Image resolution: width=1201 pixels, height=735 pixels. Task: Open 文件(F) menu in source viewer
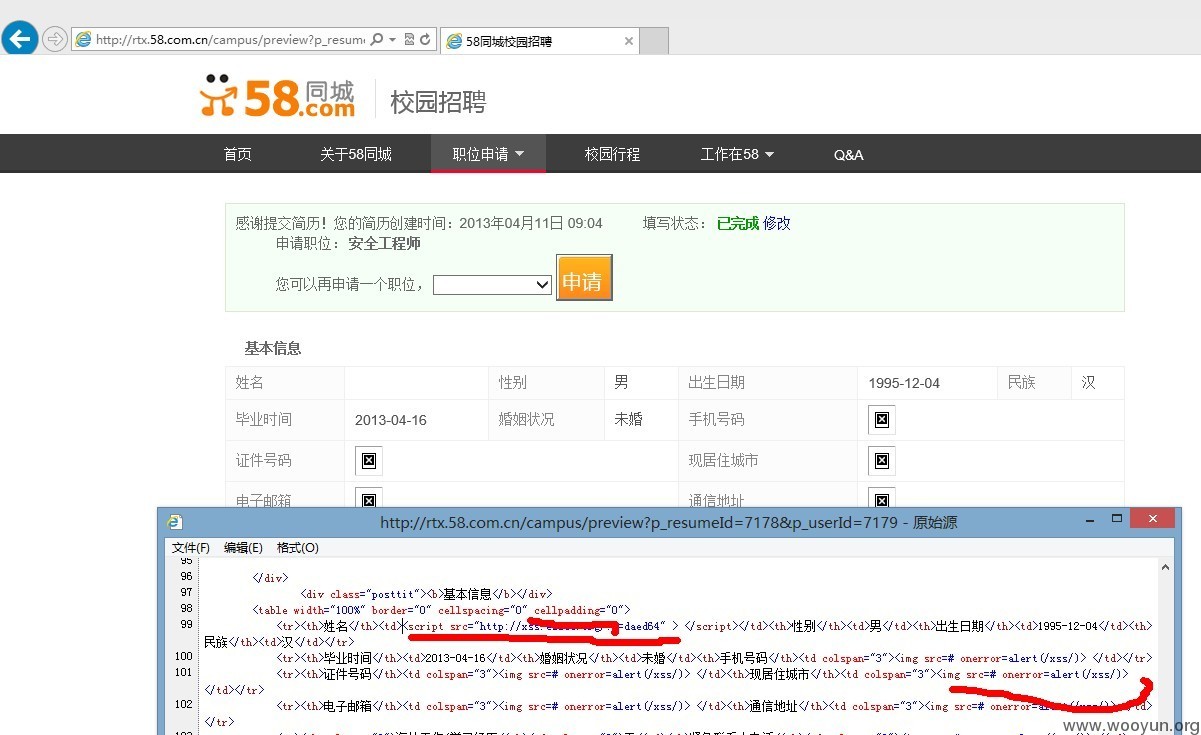click(191, 547)
